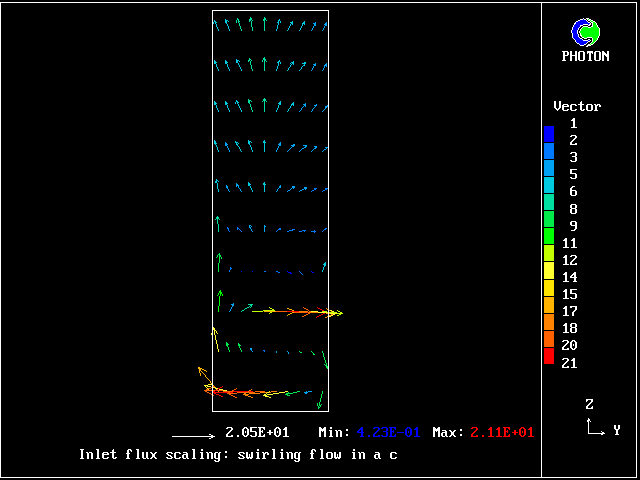Click the top row of cyan vectors
640x480 pixels.
(270, 24)
